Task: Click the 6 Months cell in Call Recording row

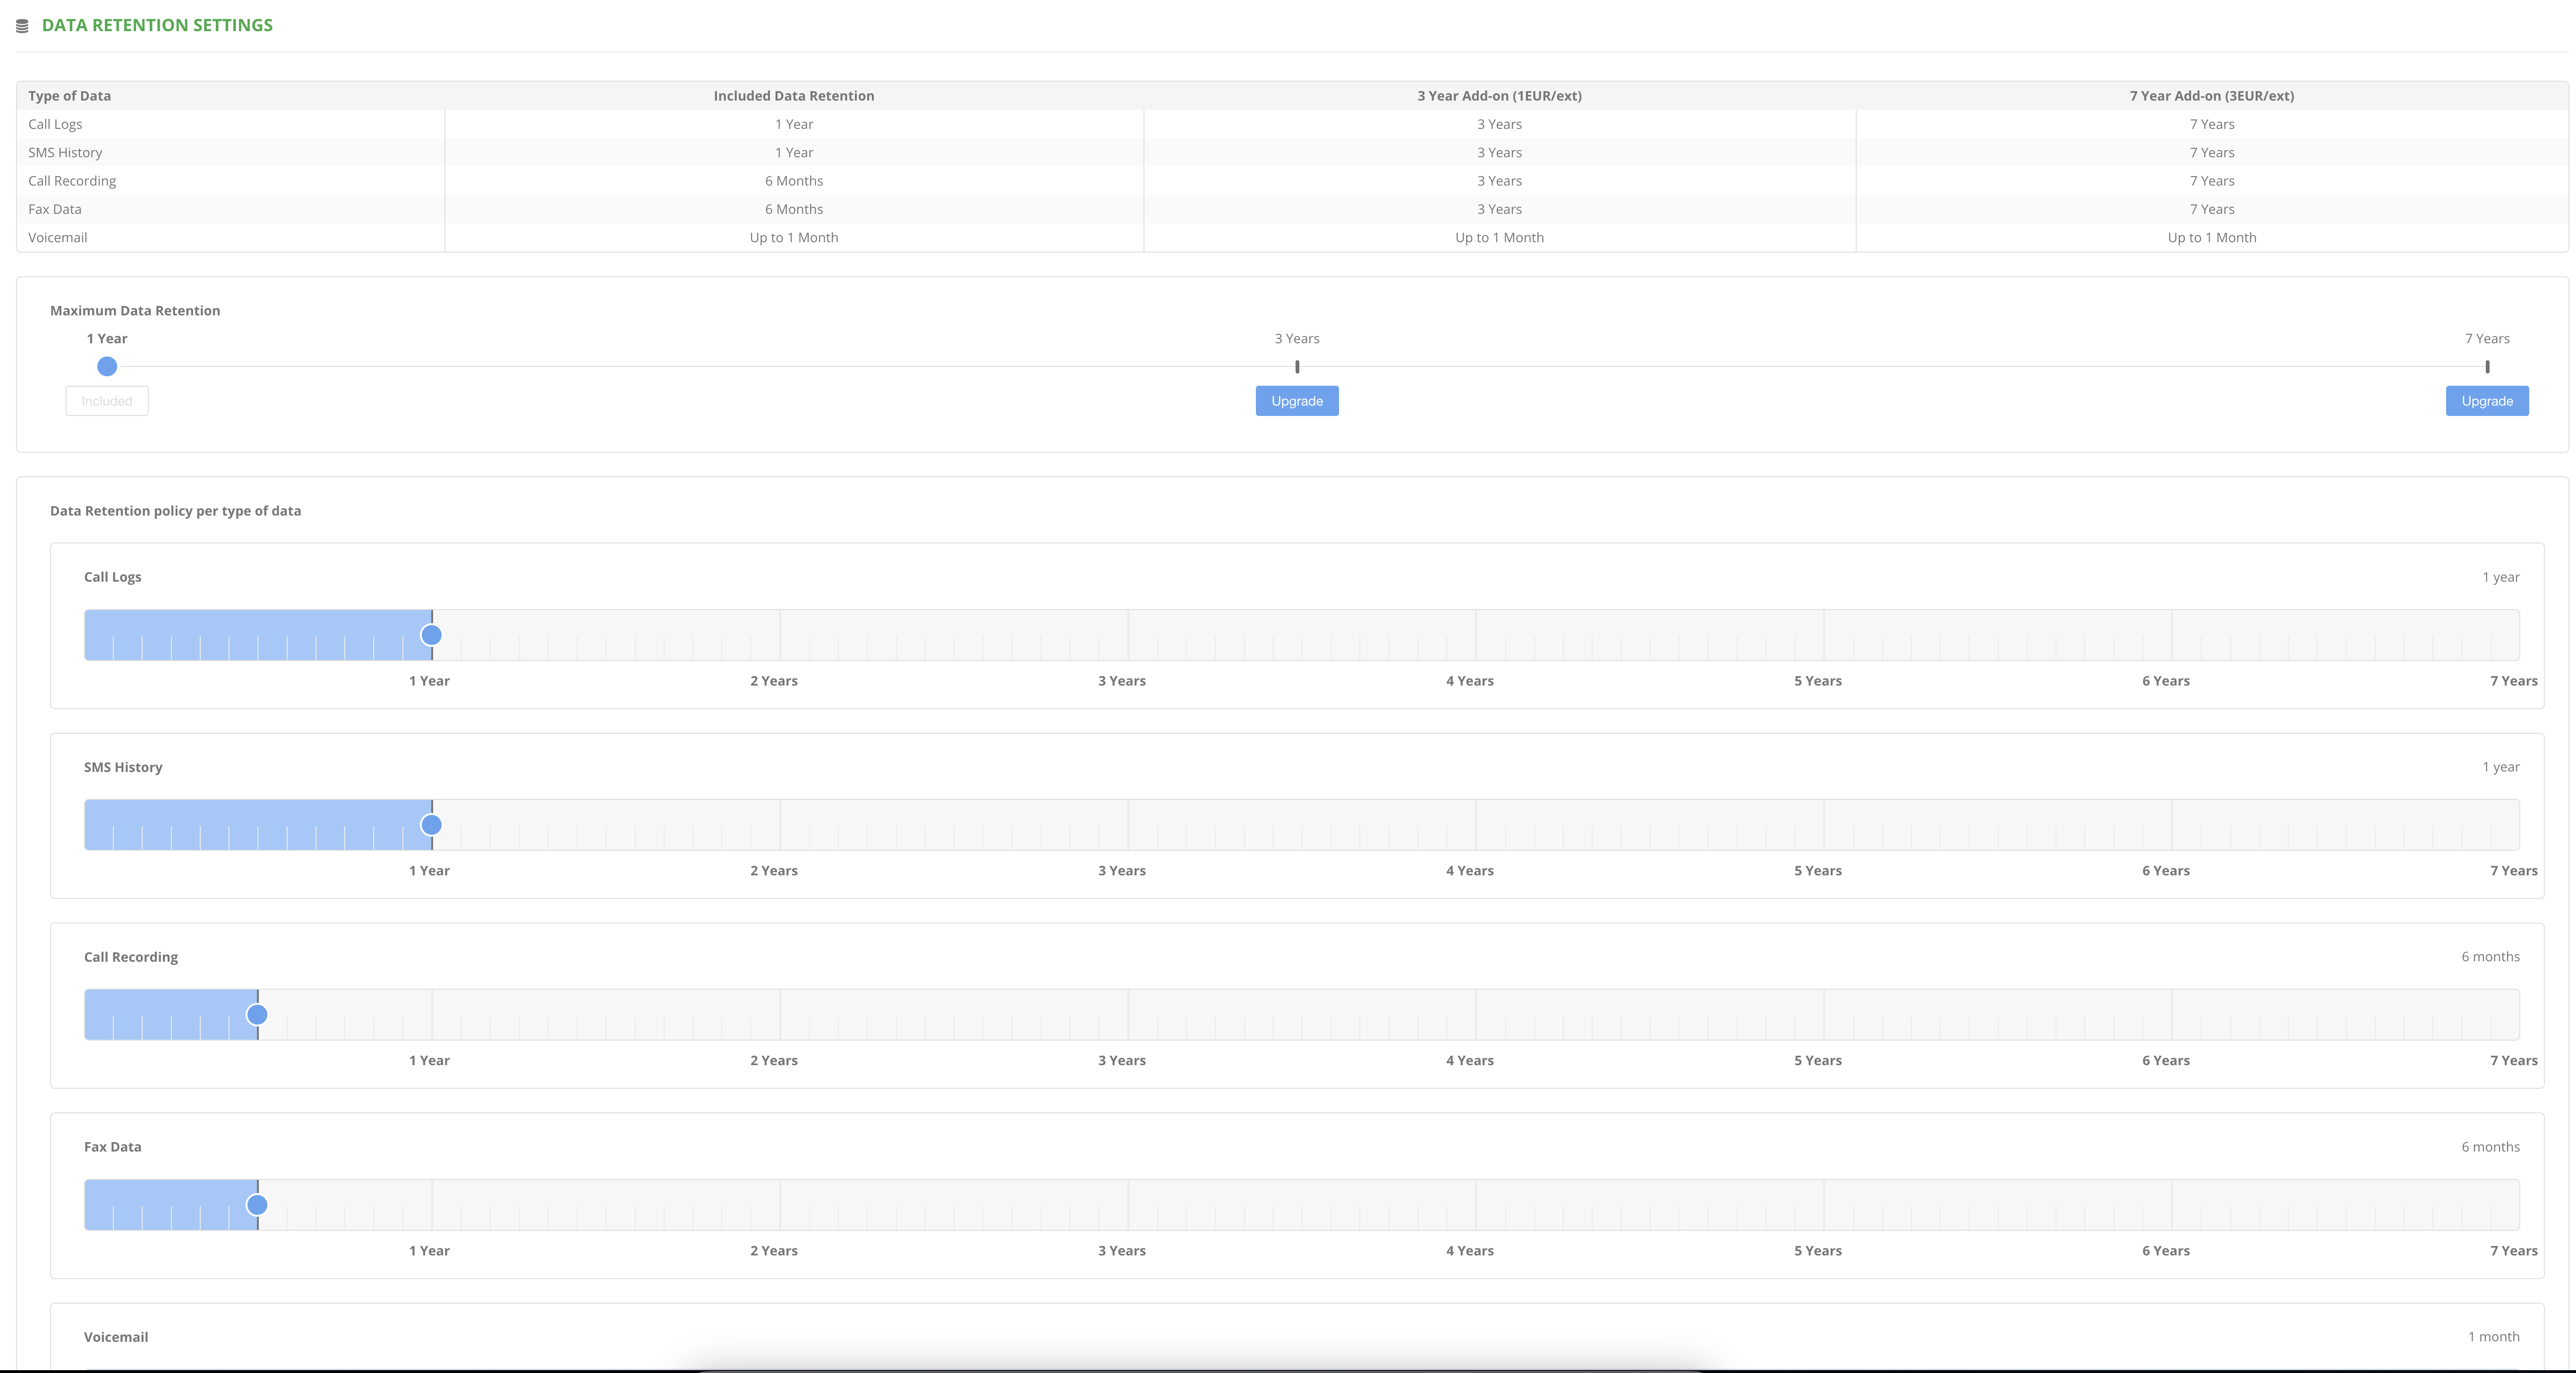Action: click(x=794, y=181)
